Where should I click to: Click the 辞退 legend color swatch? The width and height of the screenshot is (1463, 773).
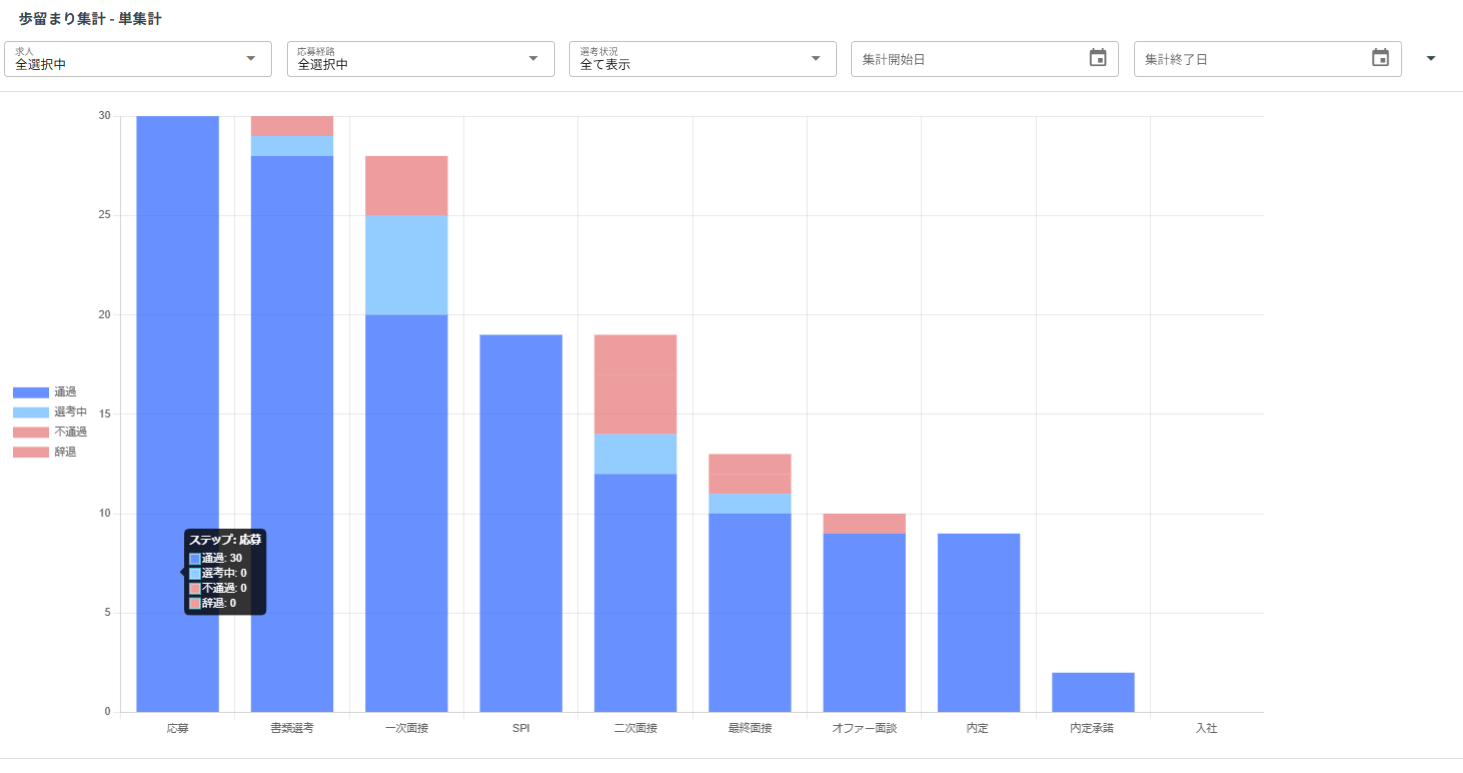(31, 452)
